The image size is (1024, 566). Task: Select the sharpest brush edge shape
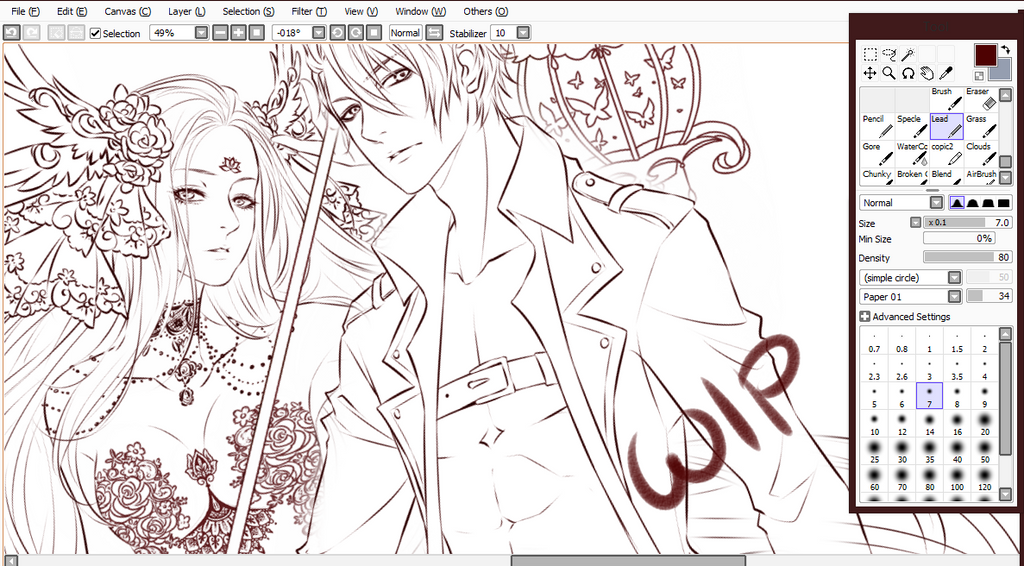(957, 203)
